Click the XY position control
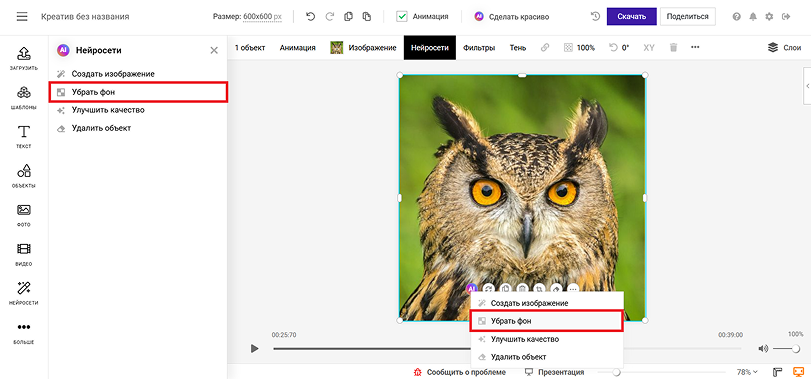This screenshot has height=379, width=811. click(649, 48)
